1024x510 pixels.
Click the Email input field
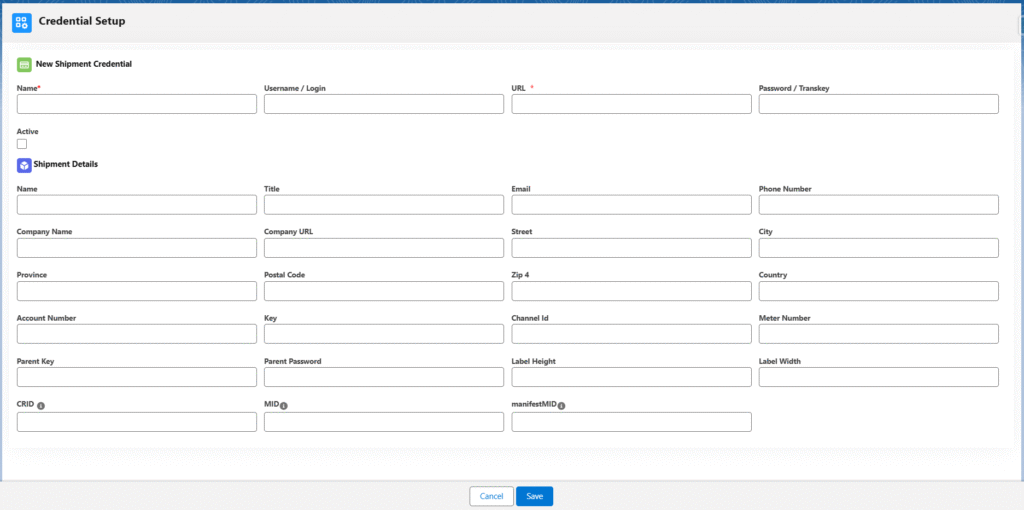[631, 204]
